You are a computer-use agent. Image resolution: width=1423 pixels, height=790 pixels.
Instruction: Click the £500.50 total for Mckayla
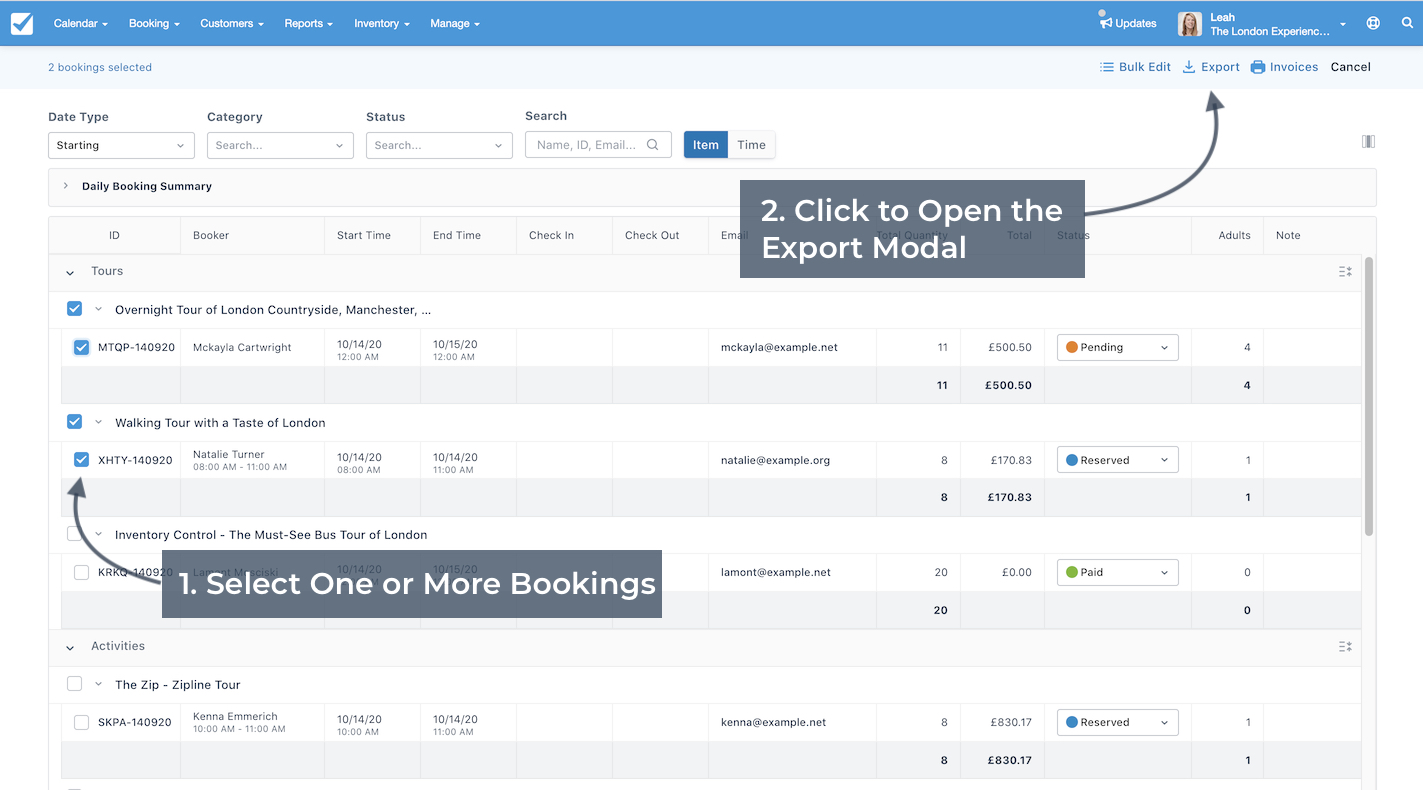click(1010, 347)
